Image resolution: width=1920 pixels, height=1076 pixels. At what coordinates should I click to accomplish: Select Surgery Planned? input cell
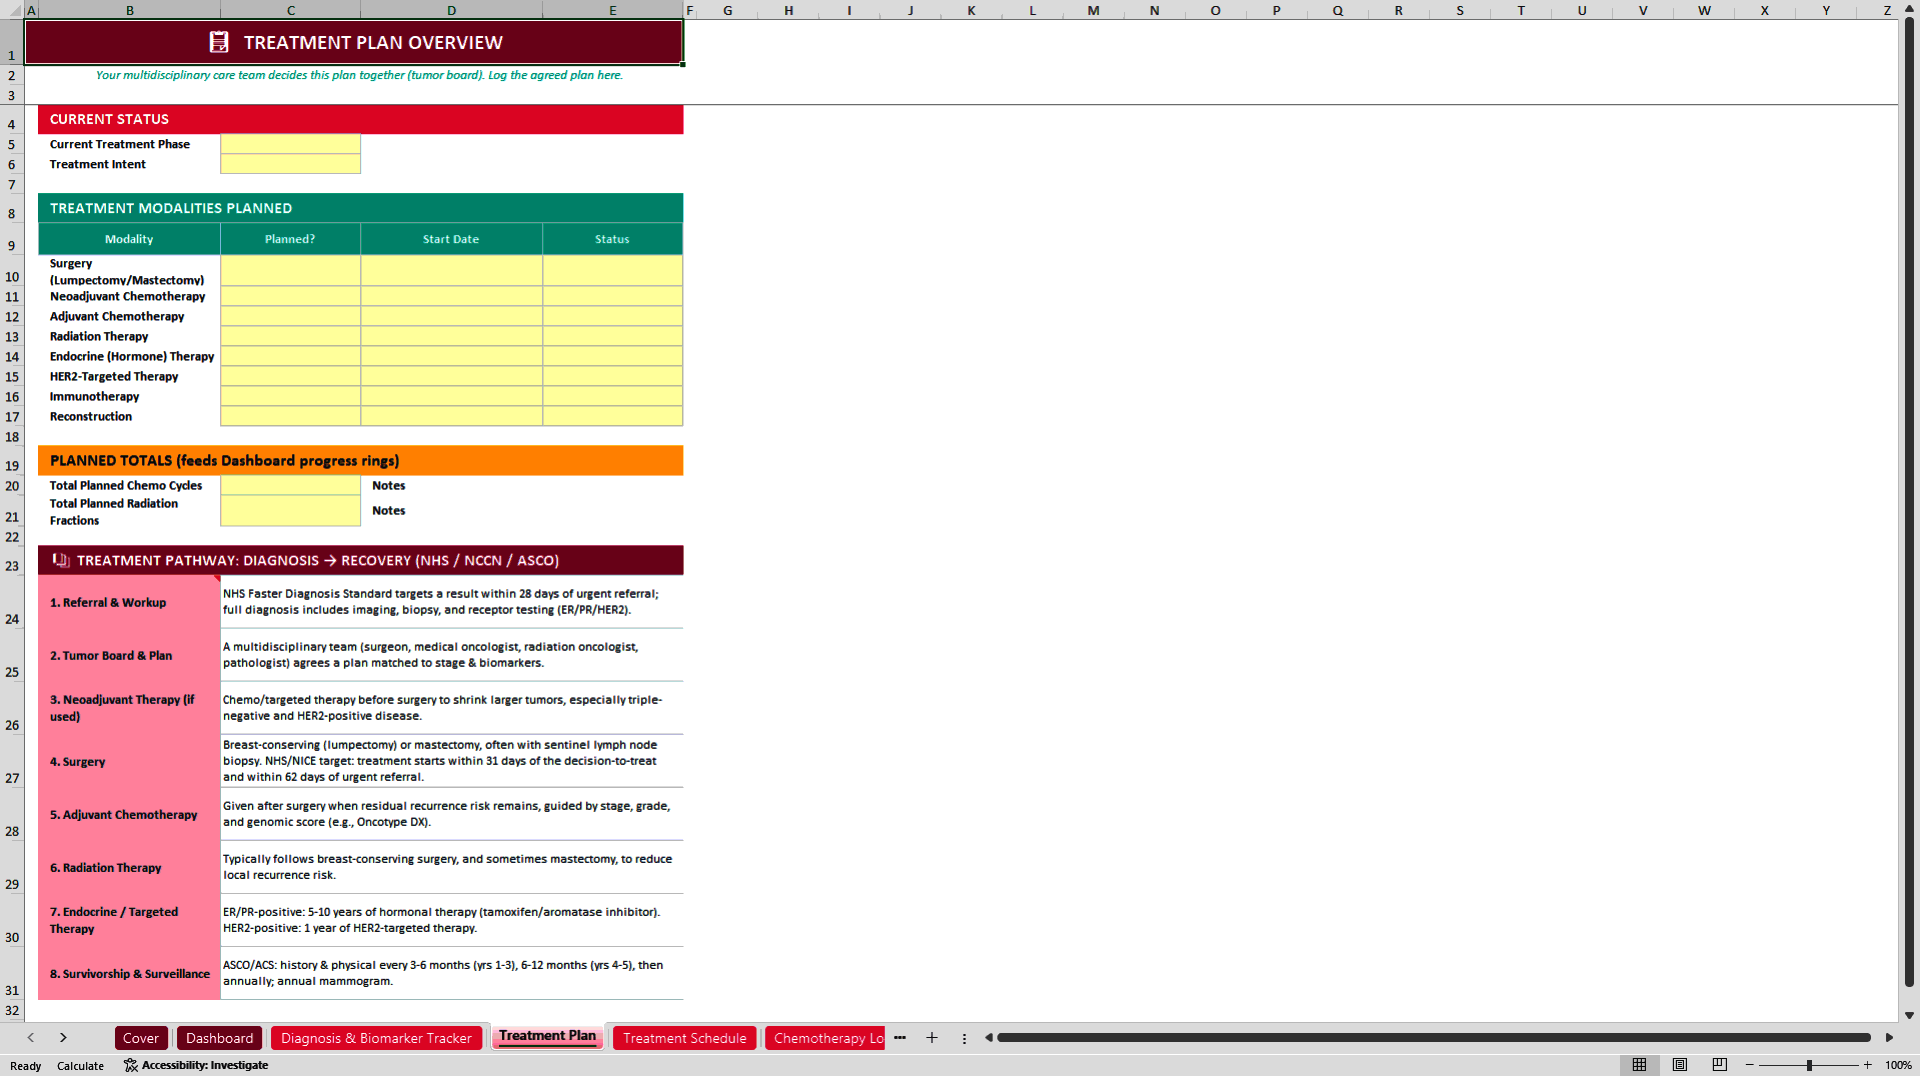(x=290, y=271)
